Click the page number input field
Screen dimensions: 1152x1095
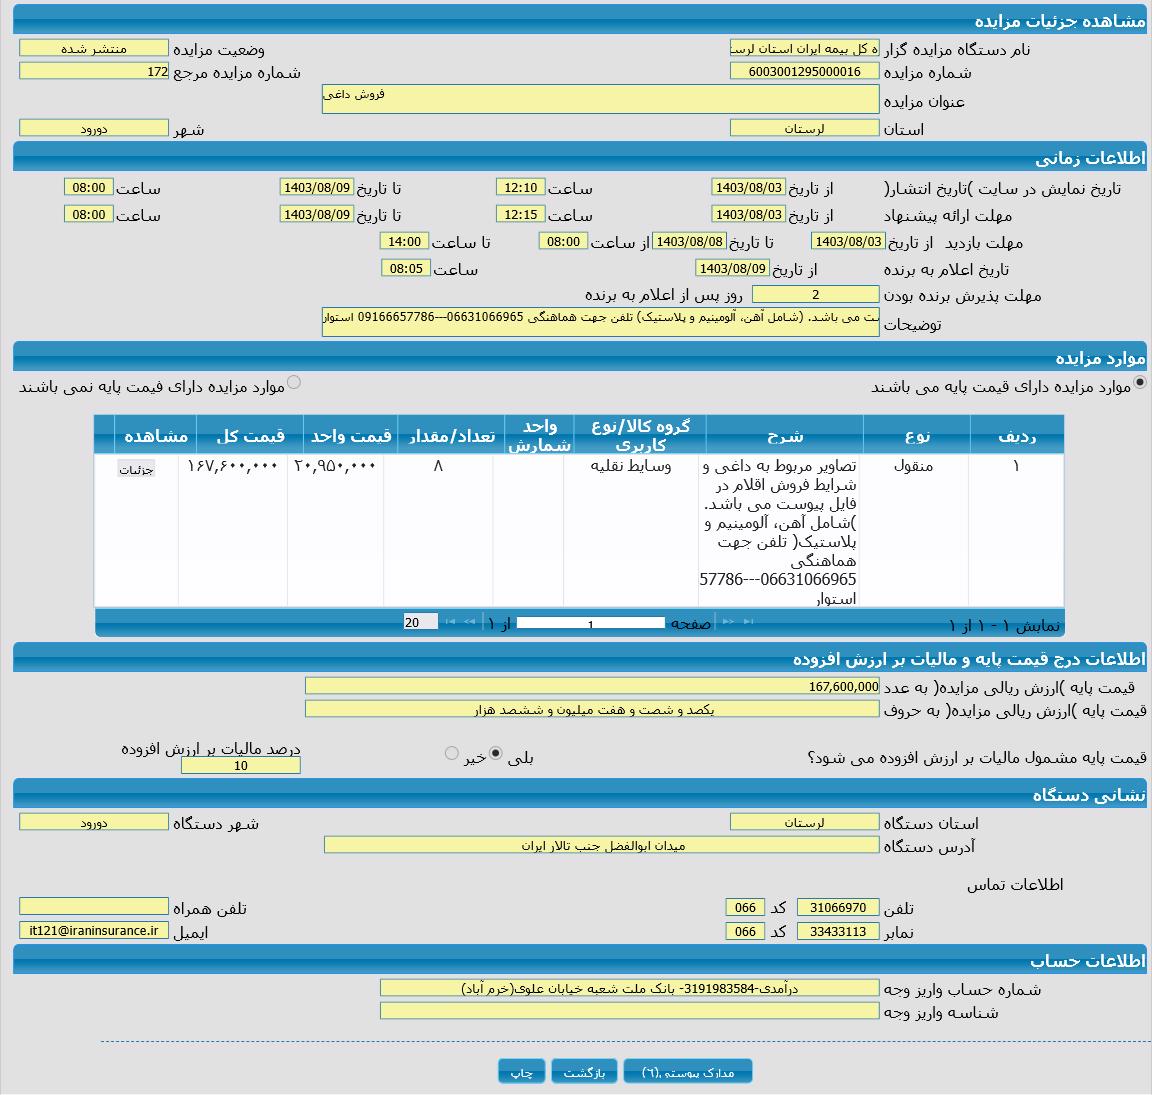[590, 623]
